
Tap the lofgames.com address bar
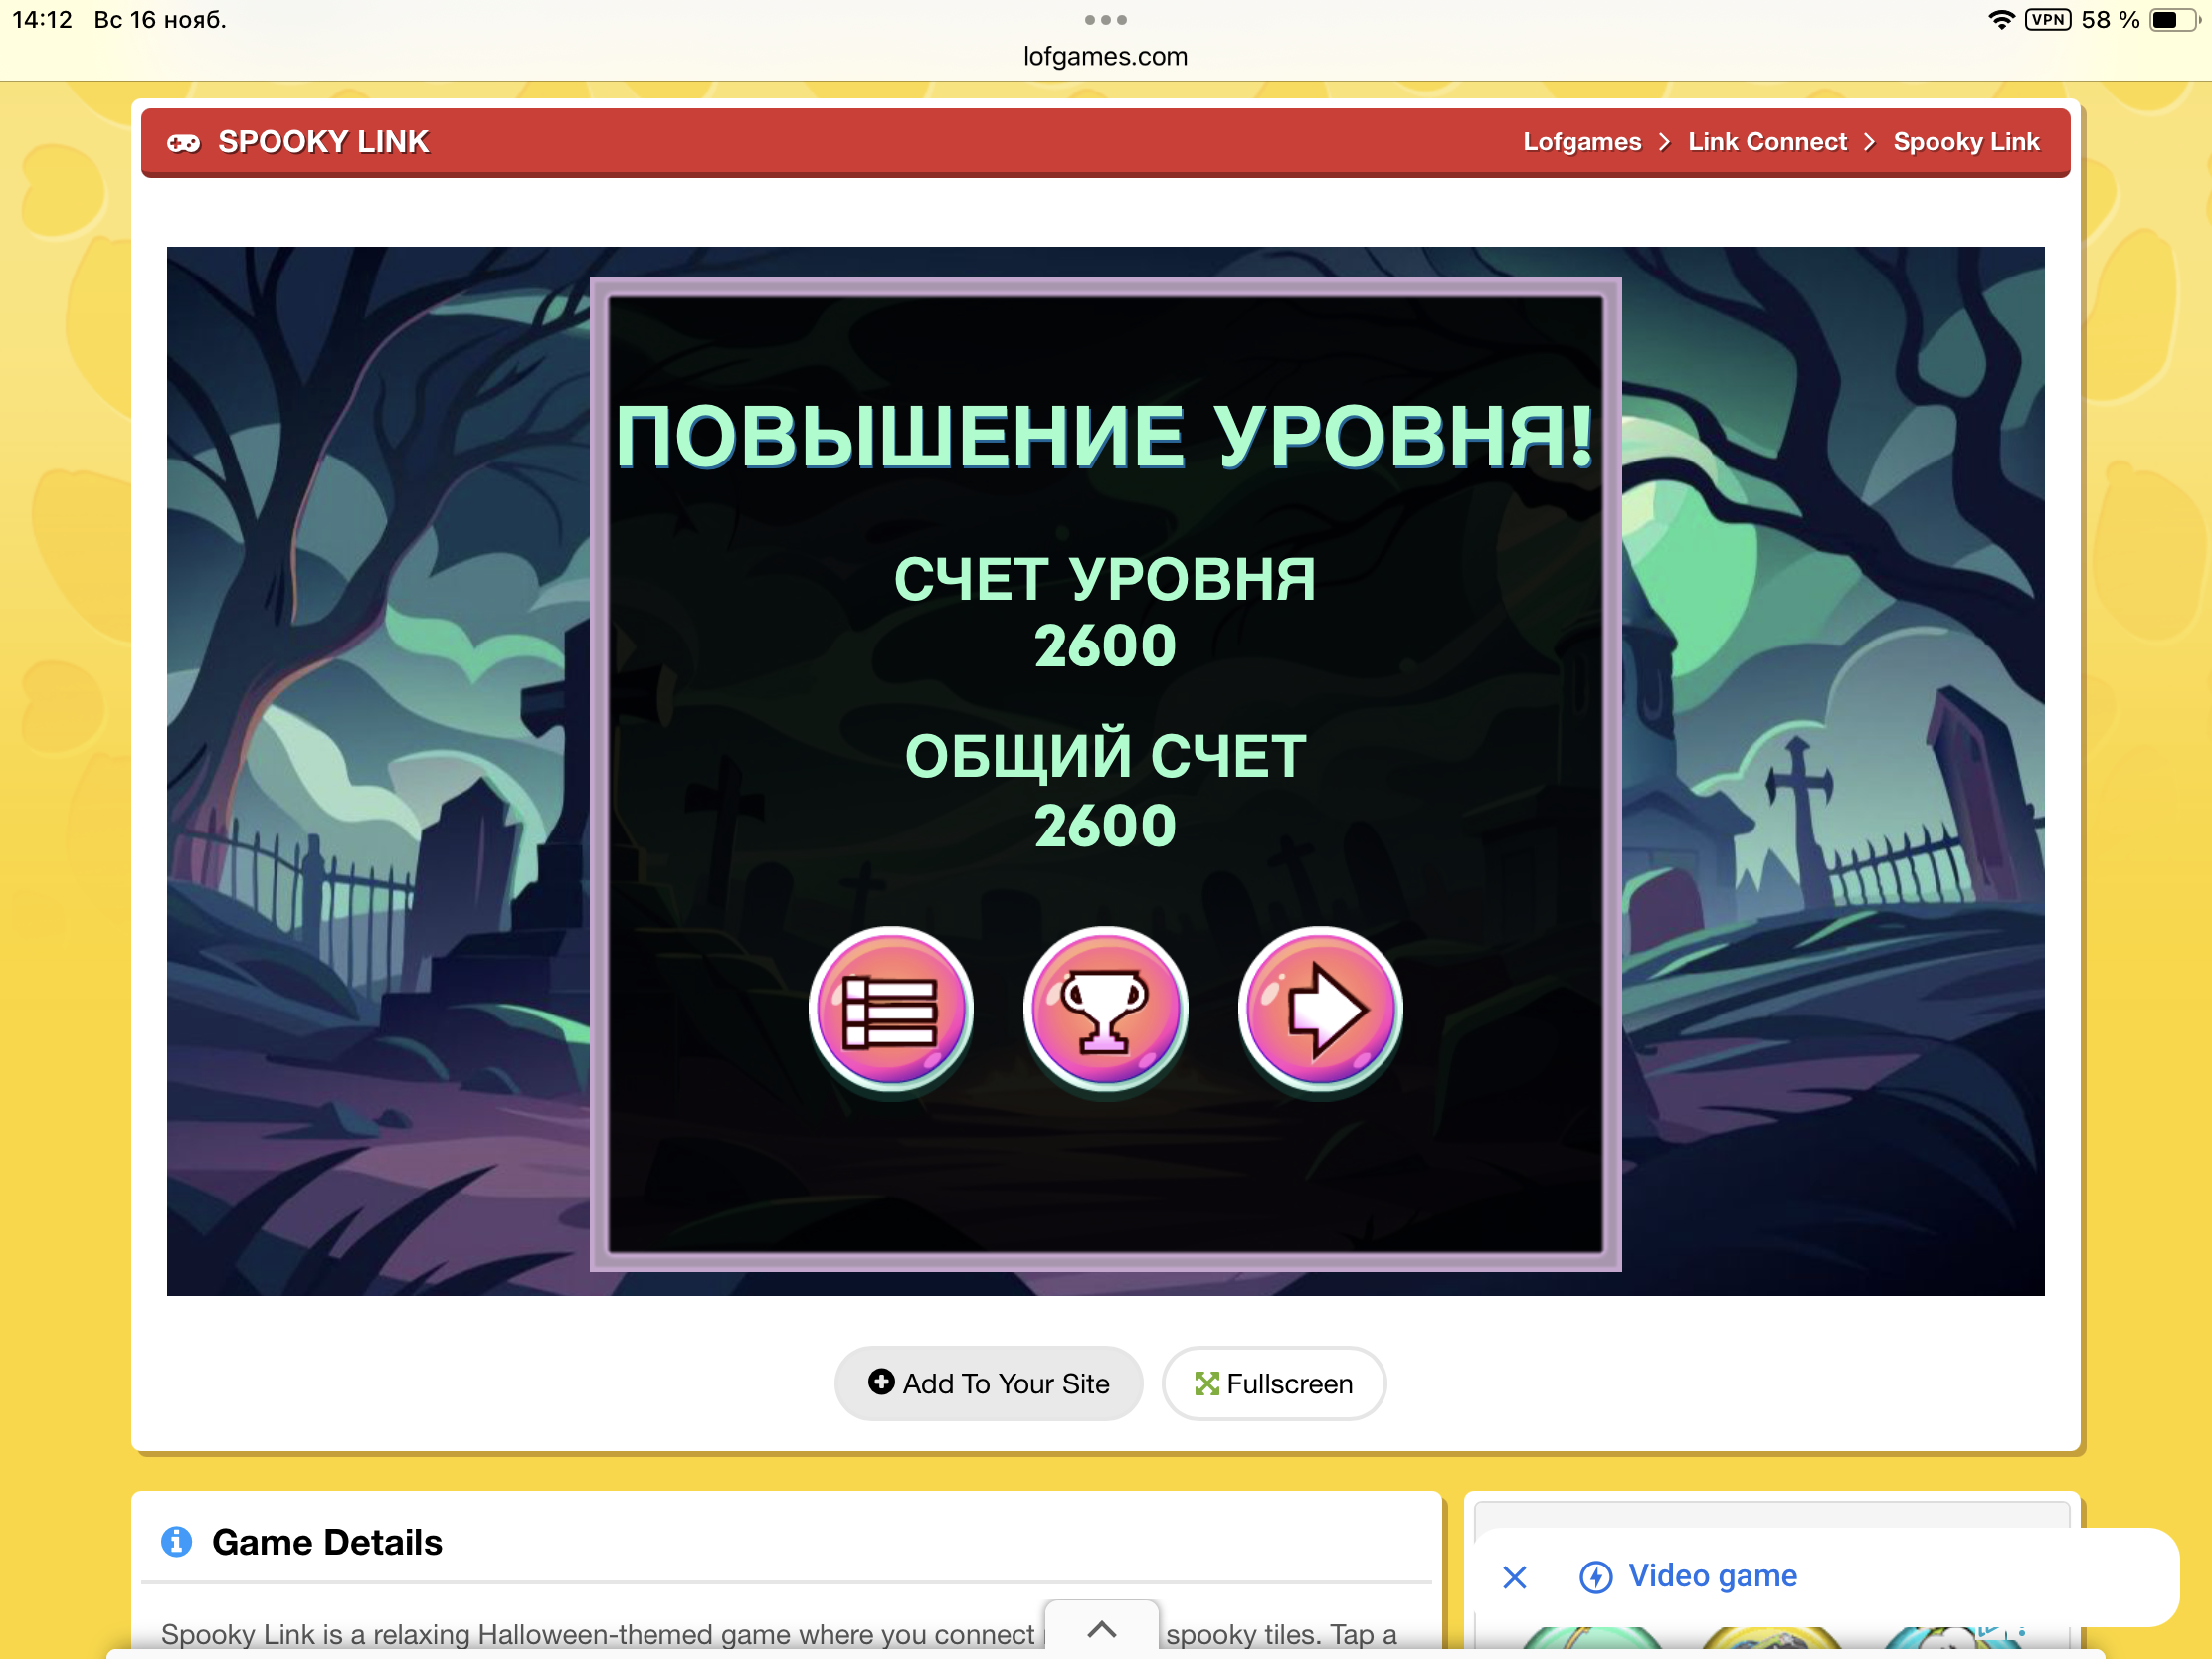tap(1105, 56)
